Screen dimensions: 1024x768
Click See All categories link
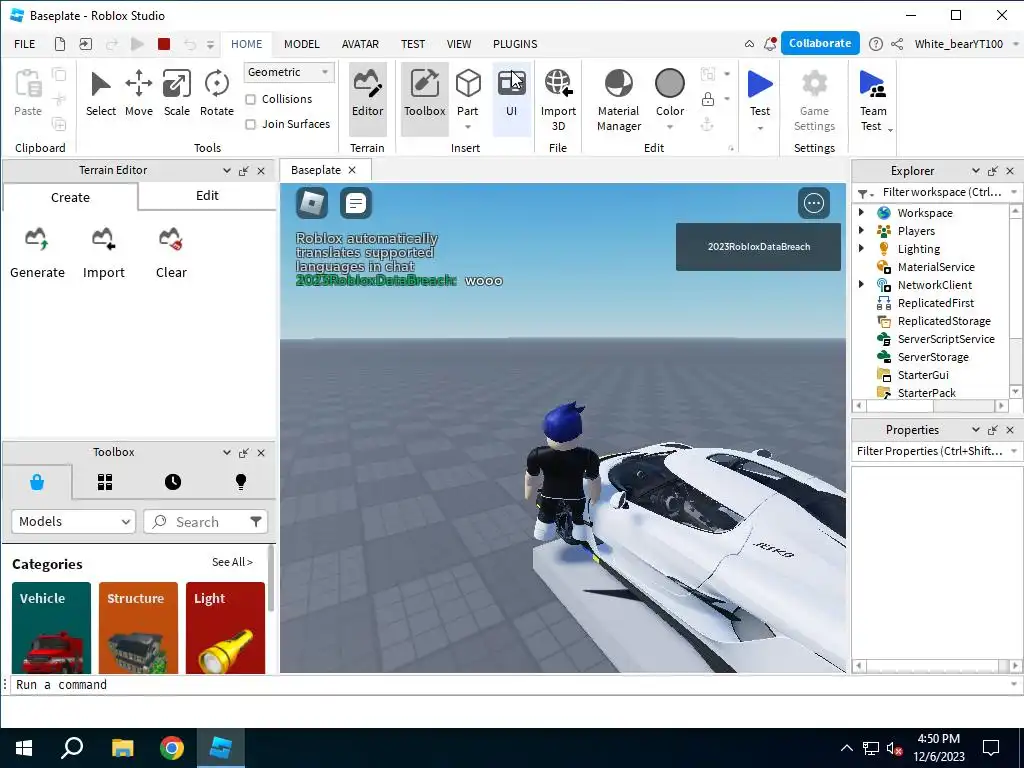coord(232,562)
